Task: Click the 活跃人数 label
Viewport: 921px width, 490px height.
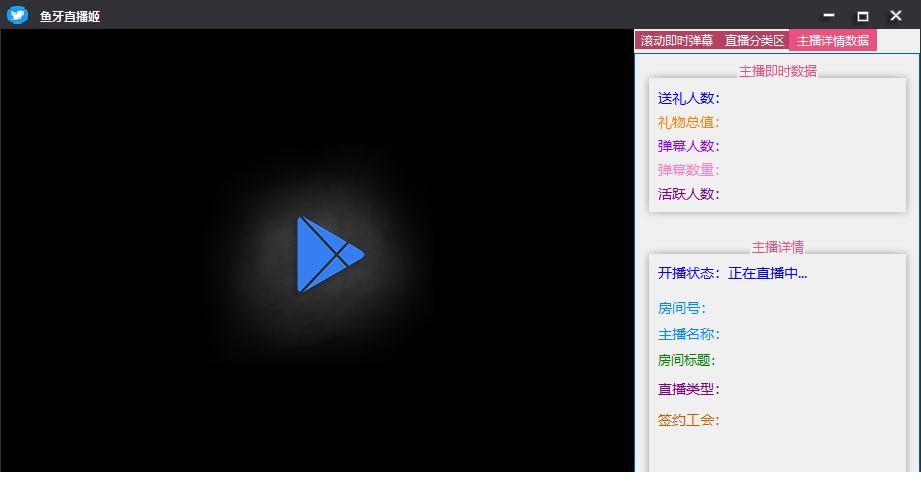Action: (x=688, y=194)
